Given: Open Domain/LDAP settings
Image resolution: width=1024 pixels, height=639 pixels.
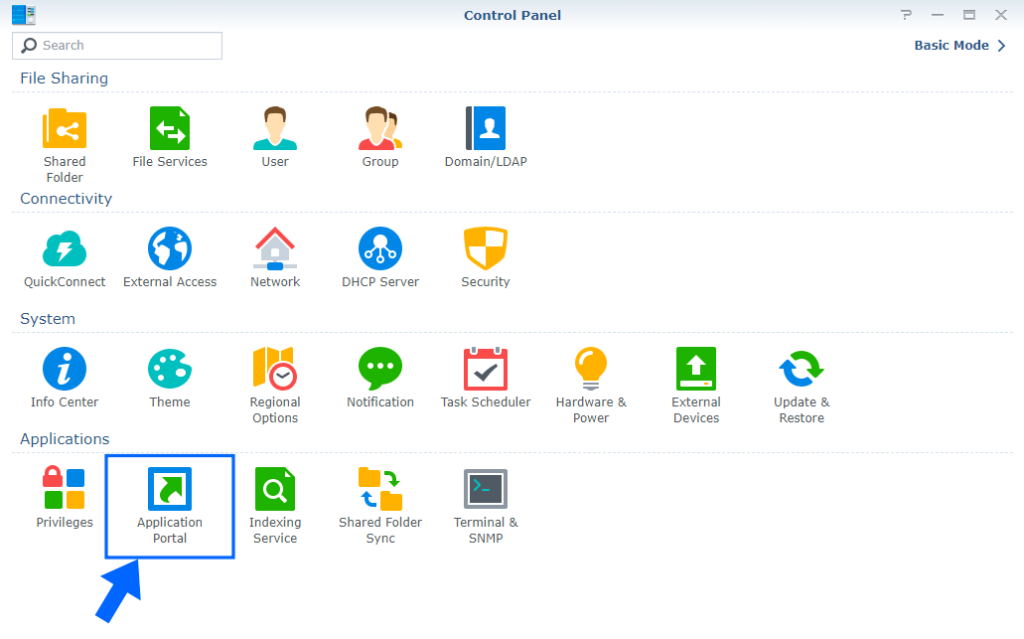Looking at the screenshot, I should 485,130.
